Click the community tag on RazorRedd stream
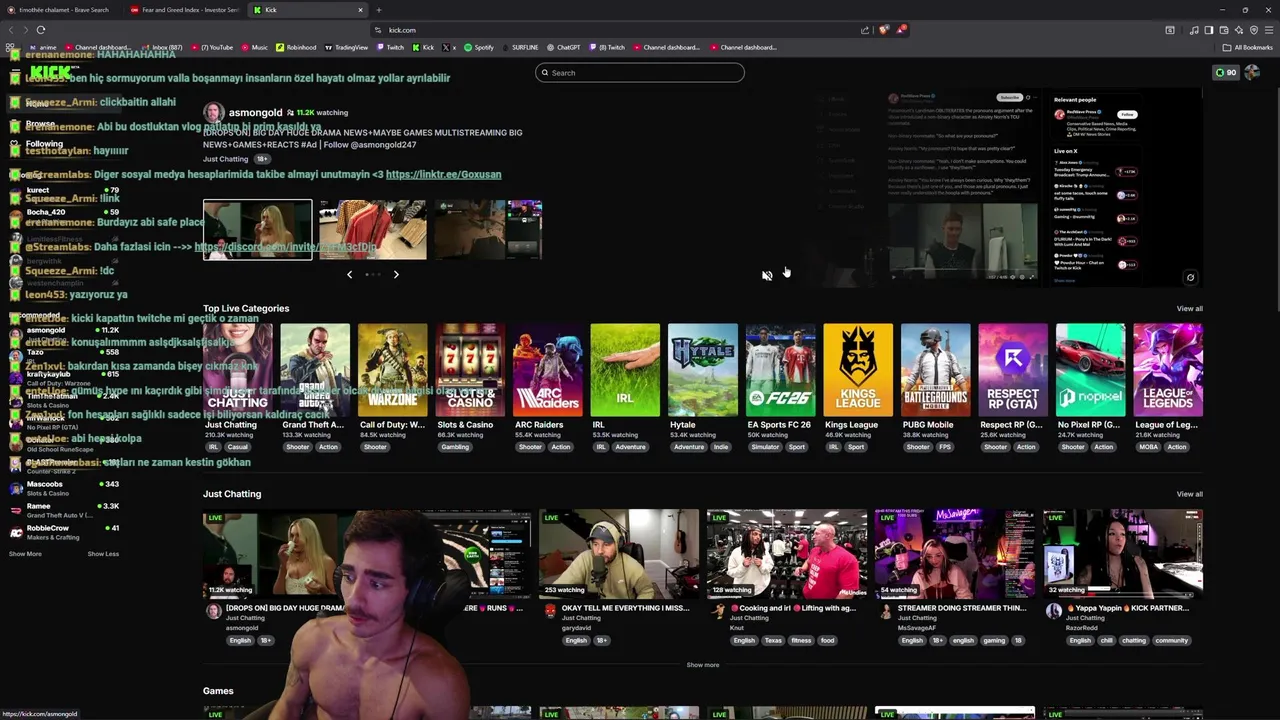1280x720 pixels. point(1171,641)
